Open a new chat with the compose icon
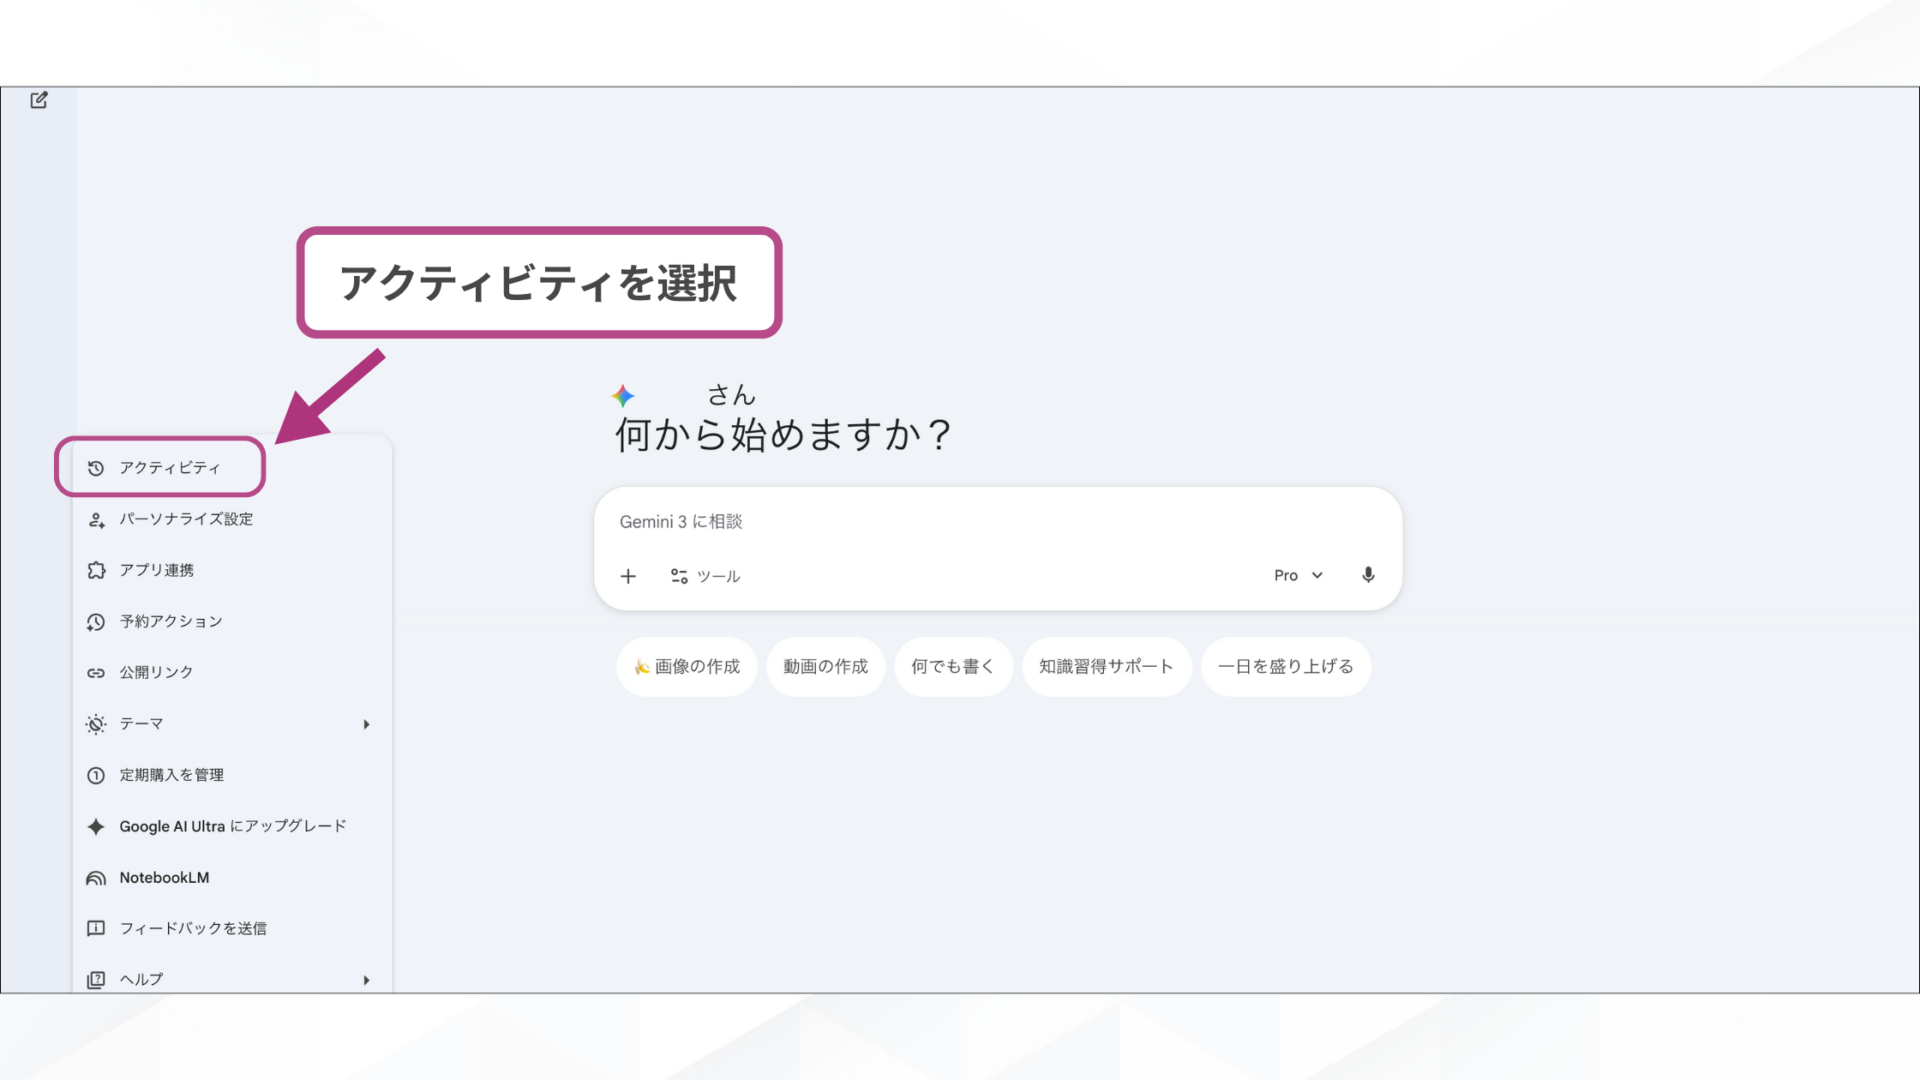Image resolution: width=1920 pixels, height=1080 pixels. click(38, 100)
